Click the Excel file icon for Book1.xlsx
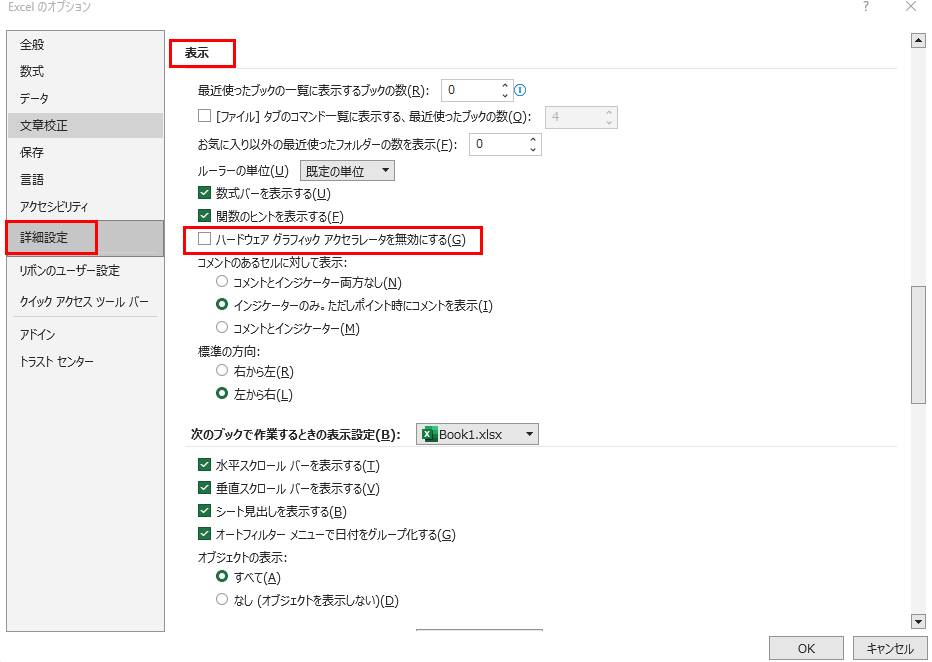 click(430, 434)
